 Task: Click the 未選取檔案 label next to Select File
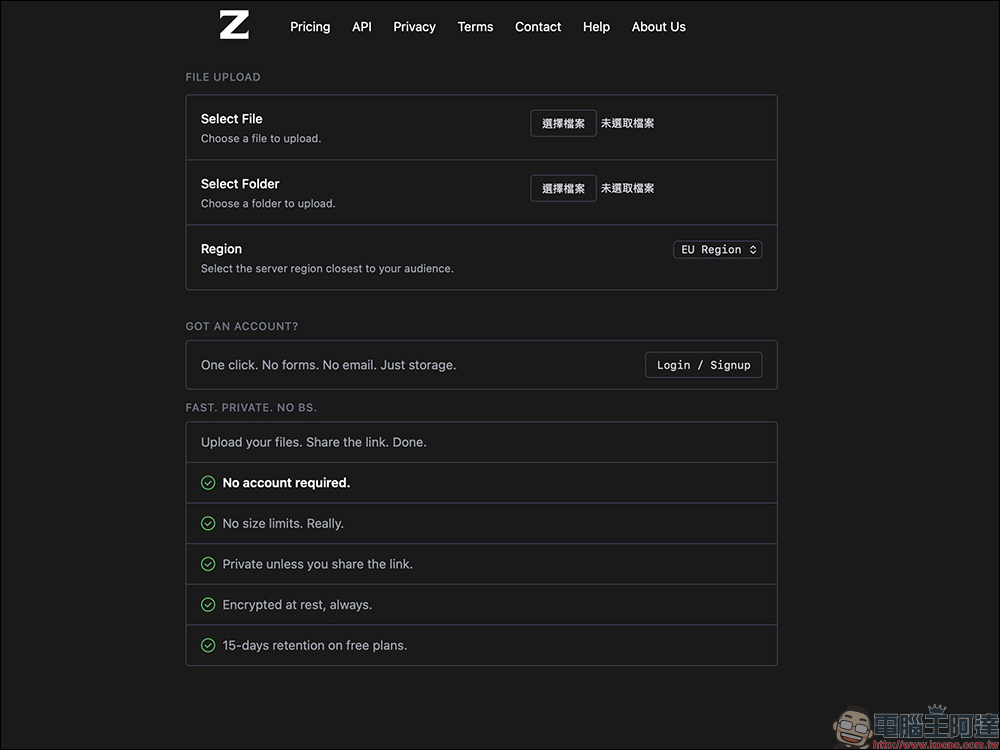click(627, 123)
